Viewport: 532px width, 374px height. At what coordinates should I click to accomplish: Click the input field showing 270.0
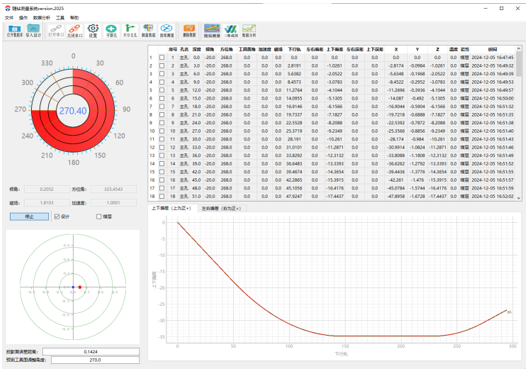[x=95, y=360]
